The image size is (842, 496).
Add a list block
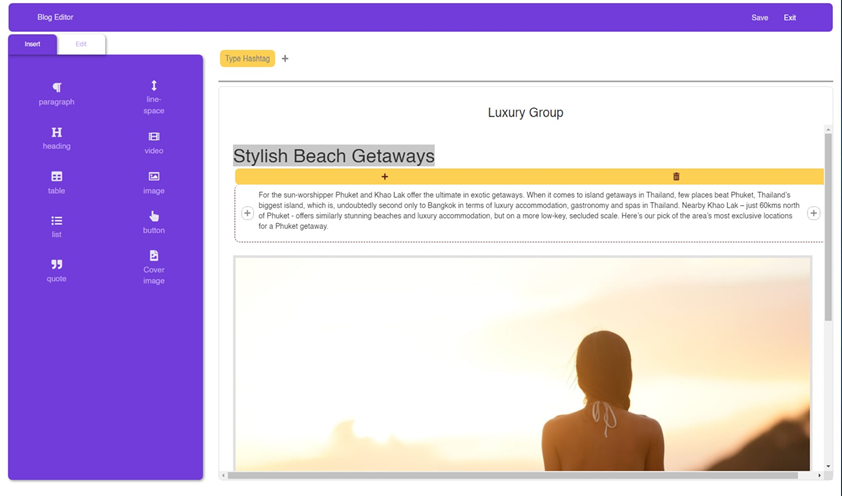(57, 221)
